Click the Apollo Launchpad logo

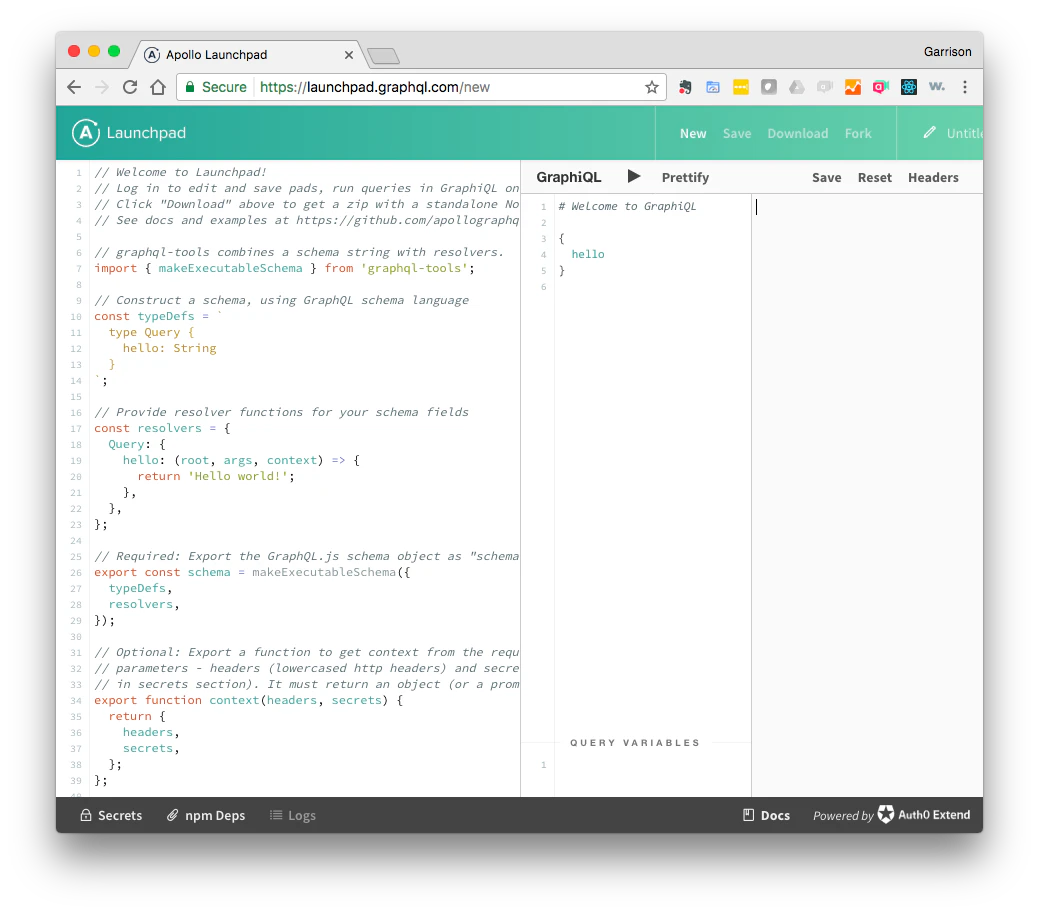point(85,133)
